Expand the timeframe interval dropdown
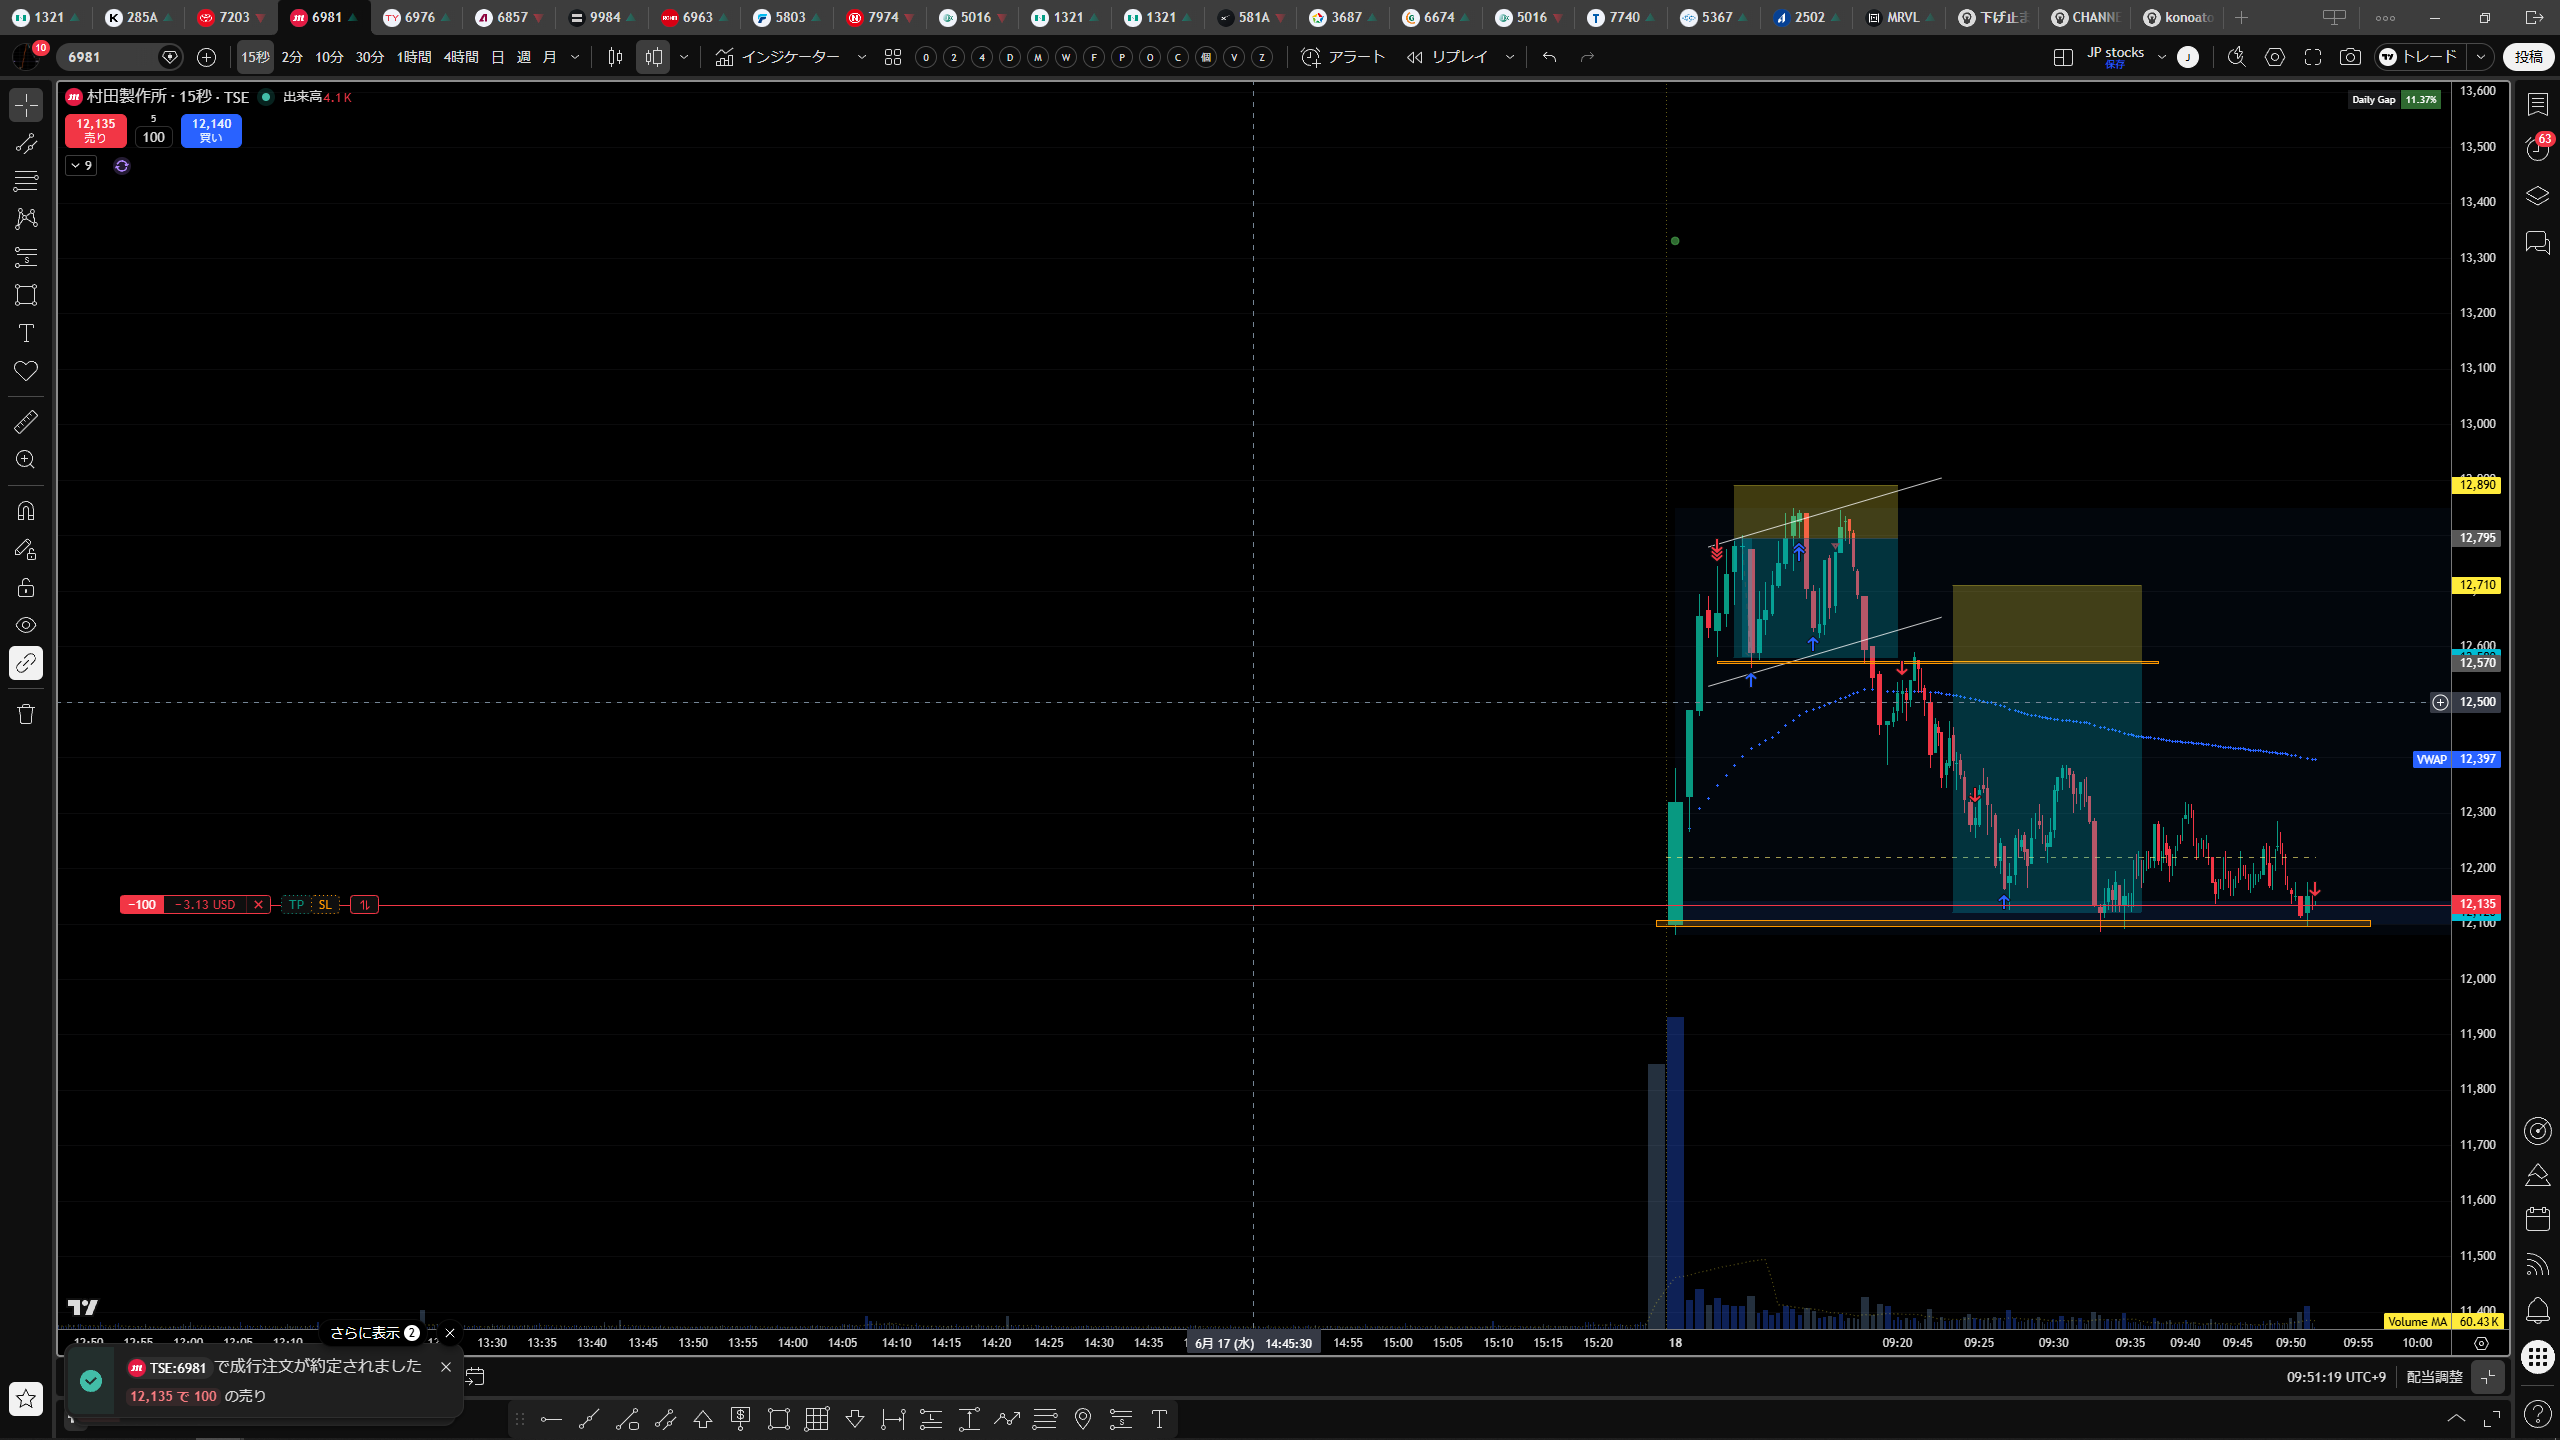 [x=575, y=57]
